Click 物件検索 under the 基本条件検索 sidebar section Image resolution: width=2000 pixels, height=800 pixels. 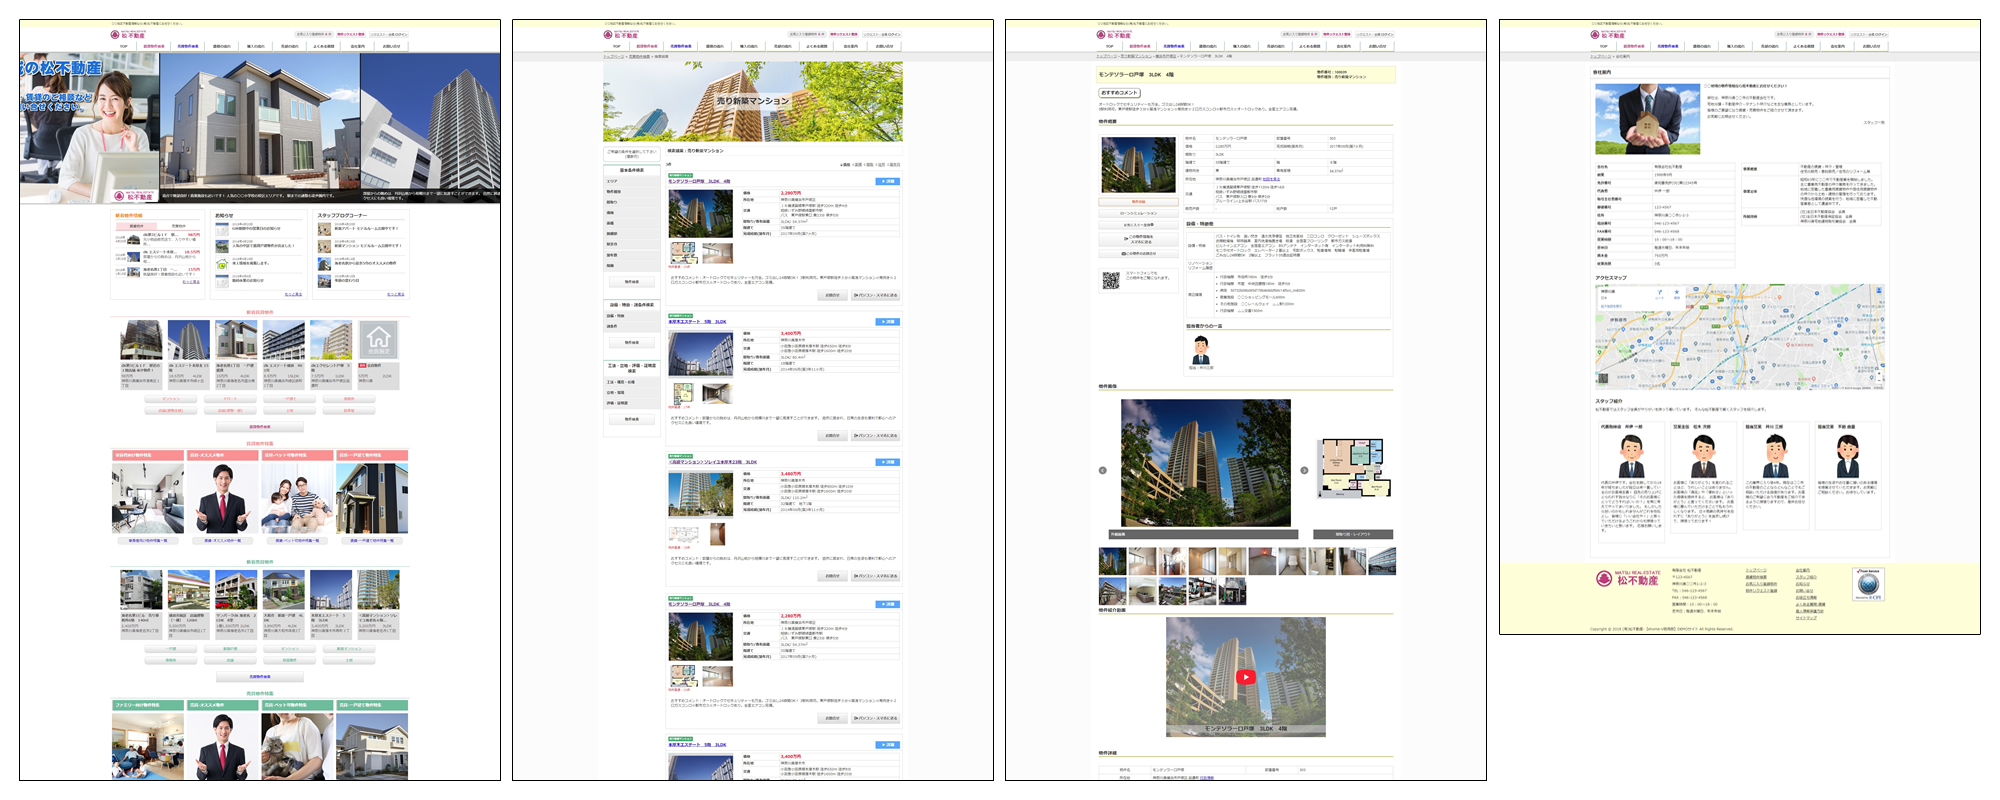click(x=632, y=282)
